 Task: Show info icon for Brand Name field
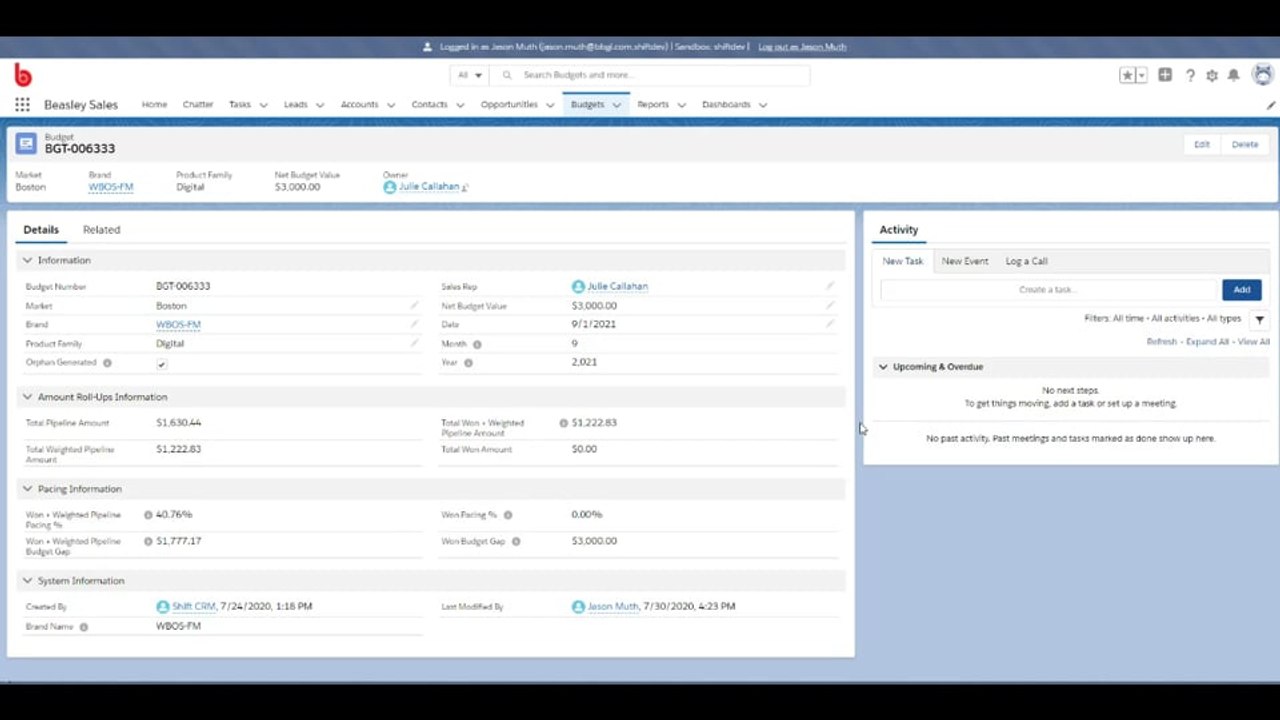(84, 627)
